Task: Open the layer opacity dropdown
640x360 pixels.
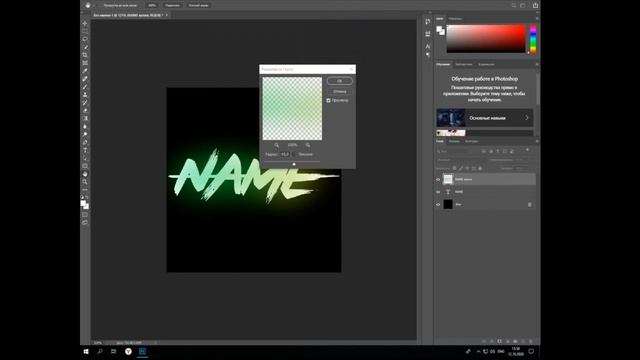Action: [x=521, y=160]
